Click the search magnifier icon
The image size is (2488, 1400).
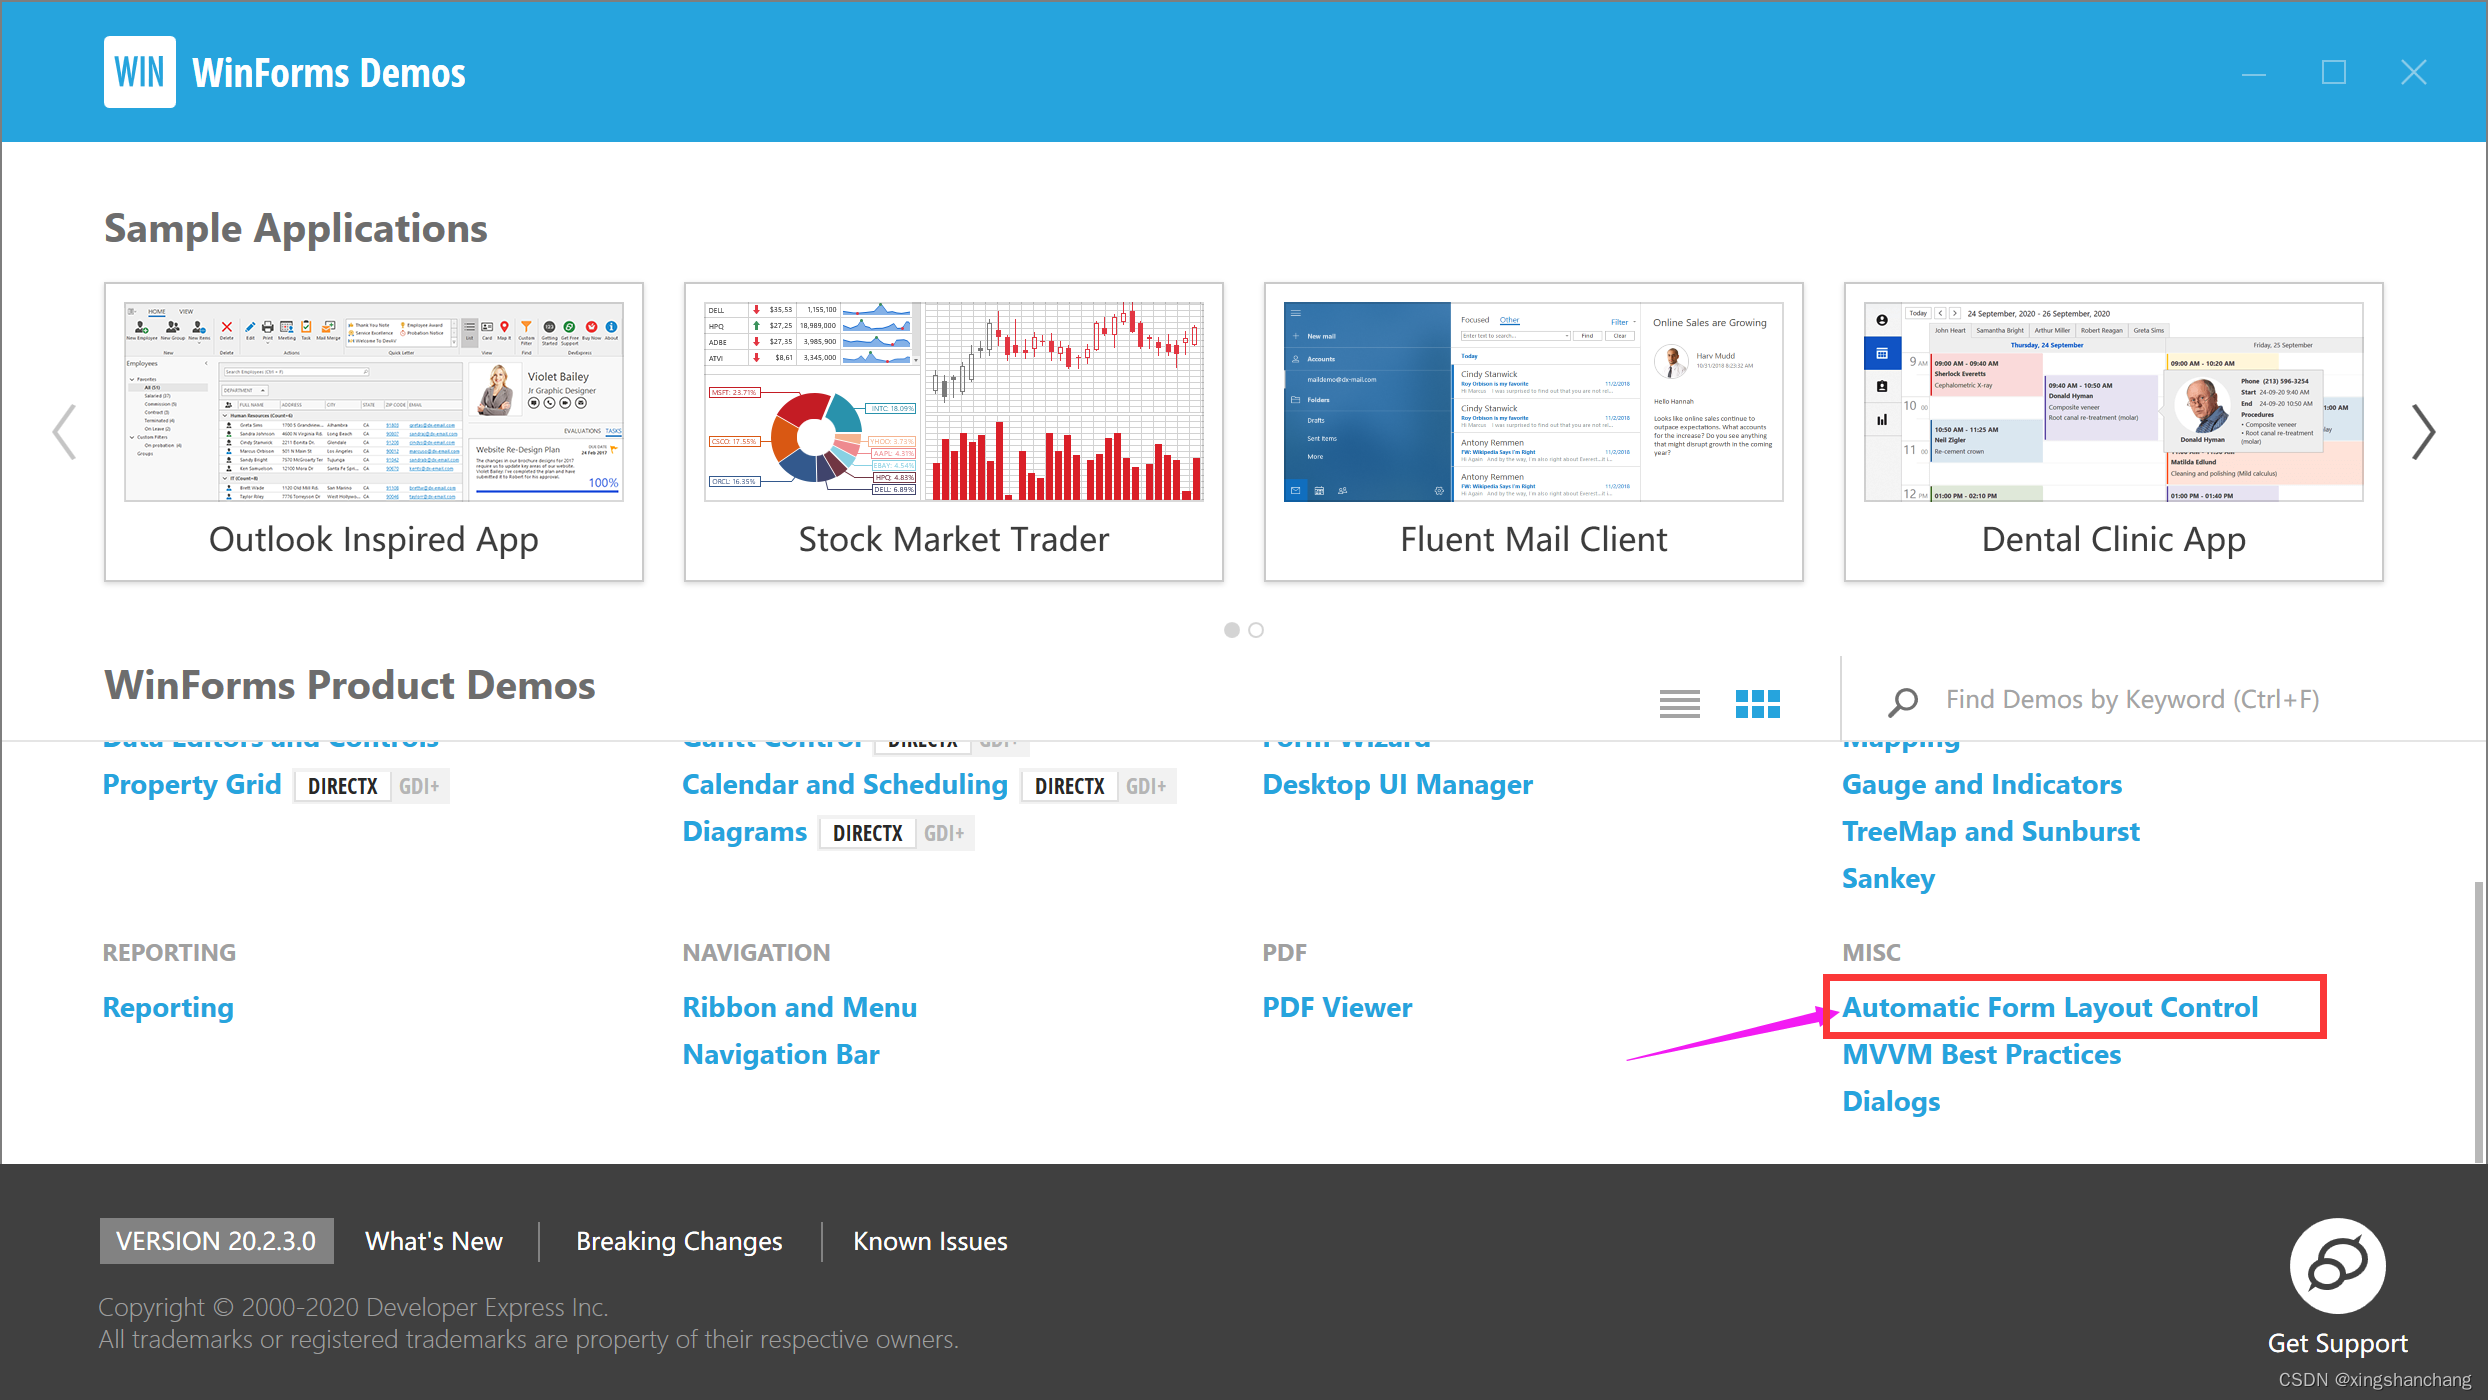tap(1902, 701)
